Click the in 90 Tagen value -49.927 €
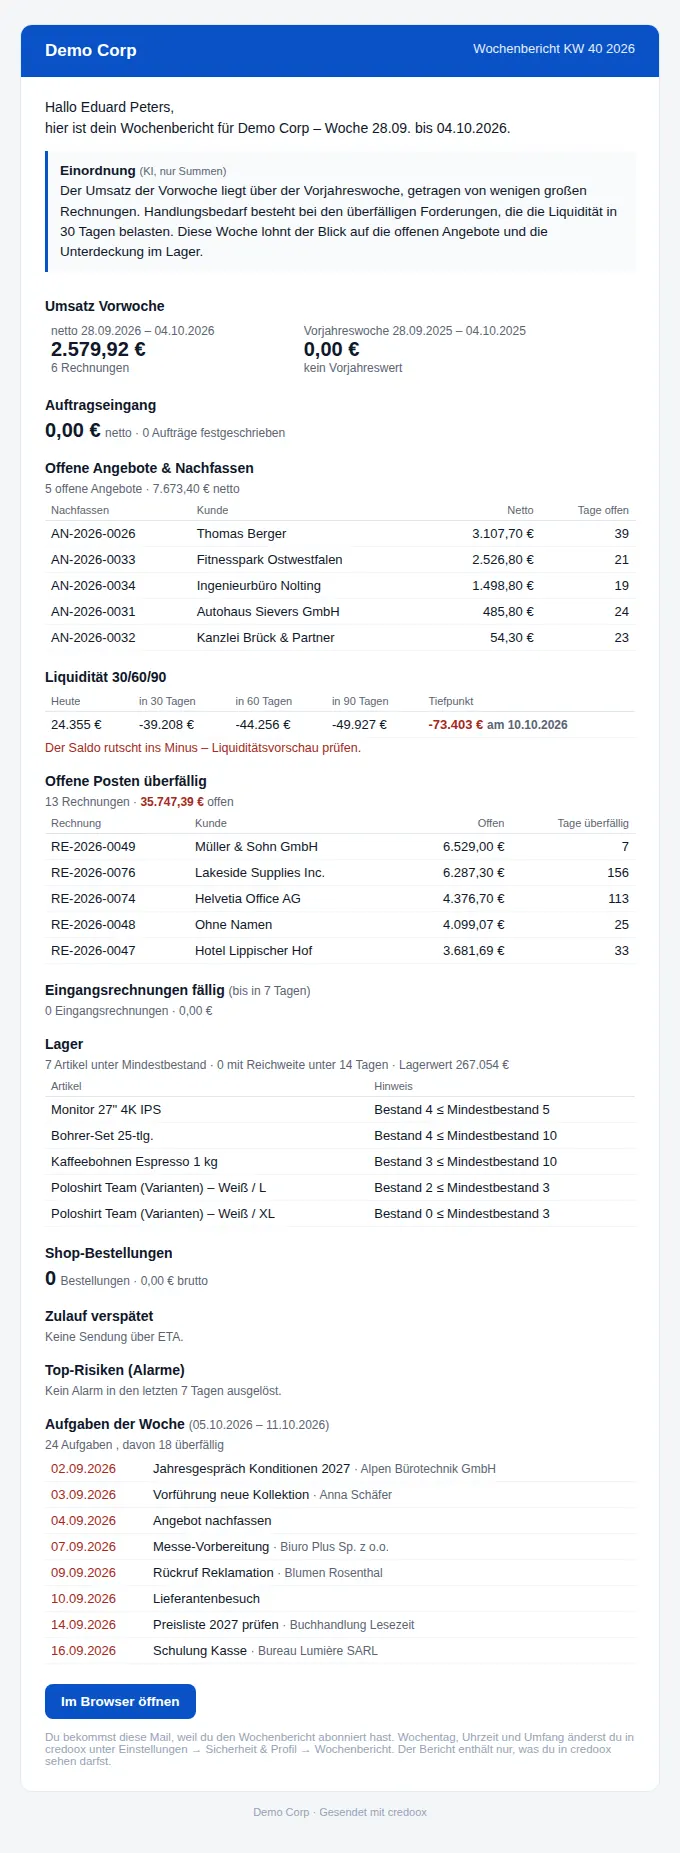Image resolution: width=680 pixels, height=1853 pixels. coord(359,724)
